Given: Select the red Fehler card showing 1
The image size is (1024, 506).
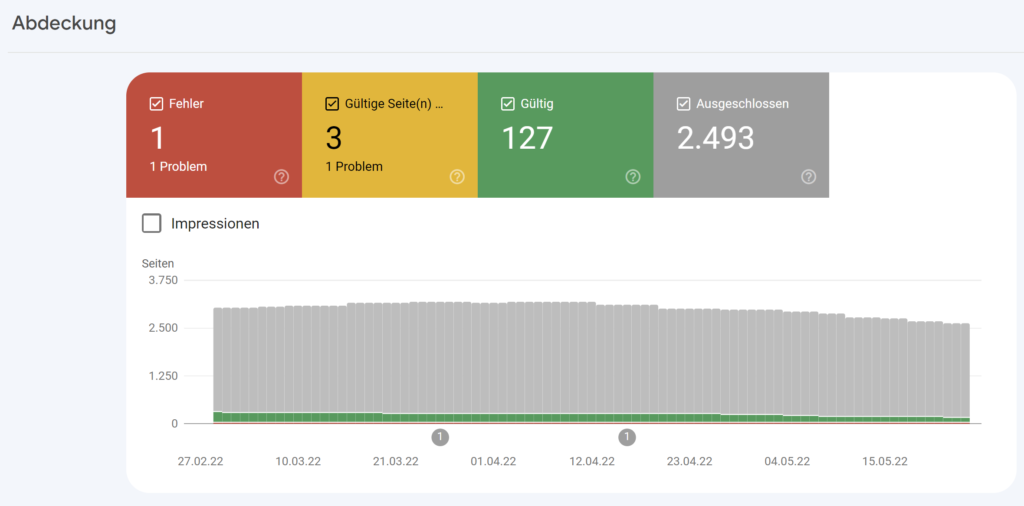Looking at the screenshot, I should click(214, 135).
